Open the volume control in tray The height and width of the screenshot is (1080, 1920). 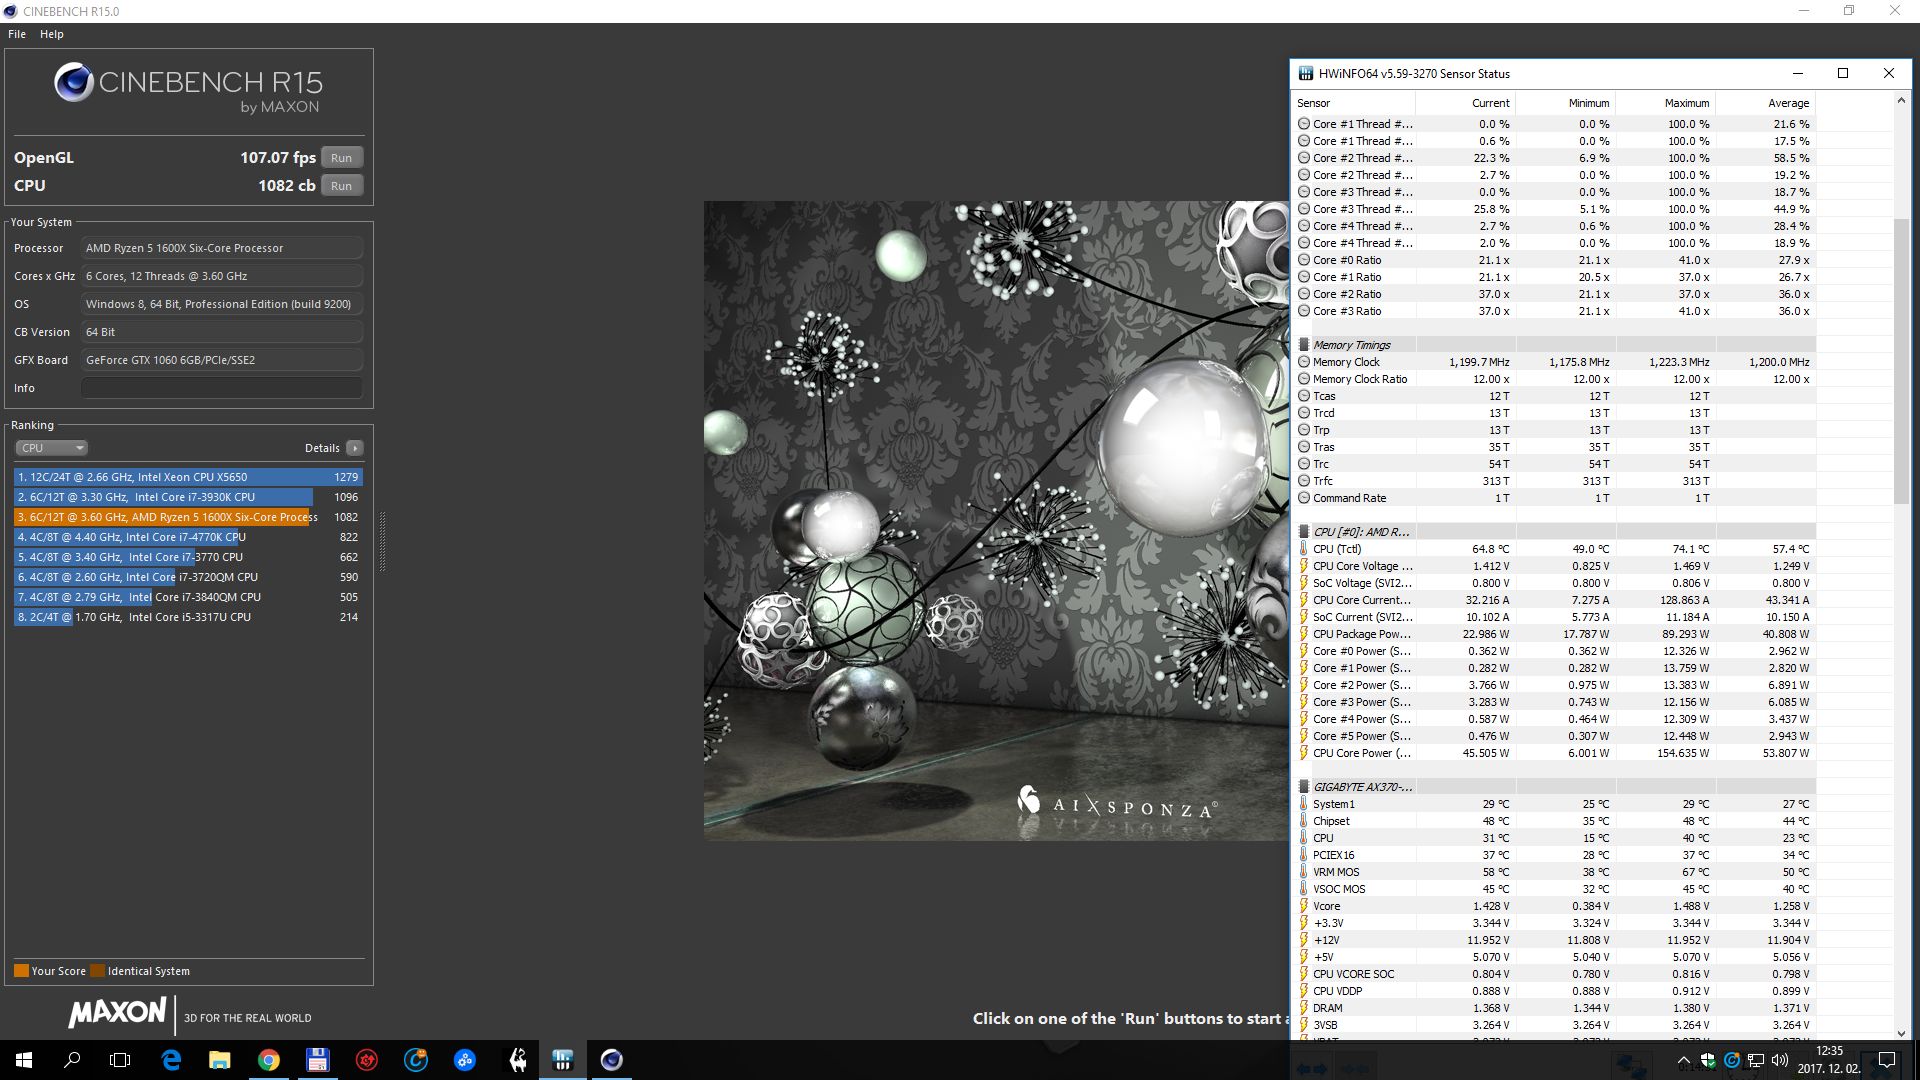click(1780, 1060)
